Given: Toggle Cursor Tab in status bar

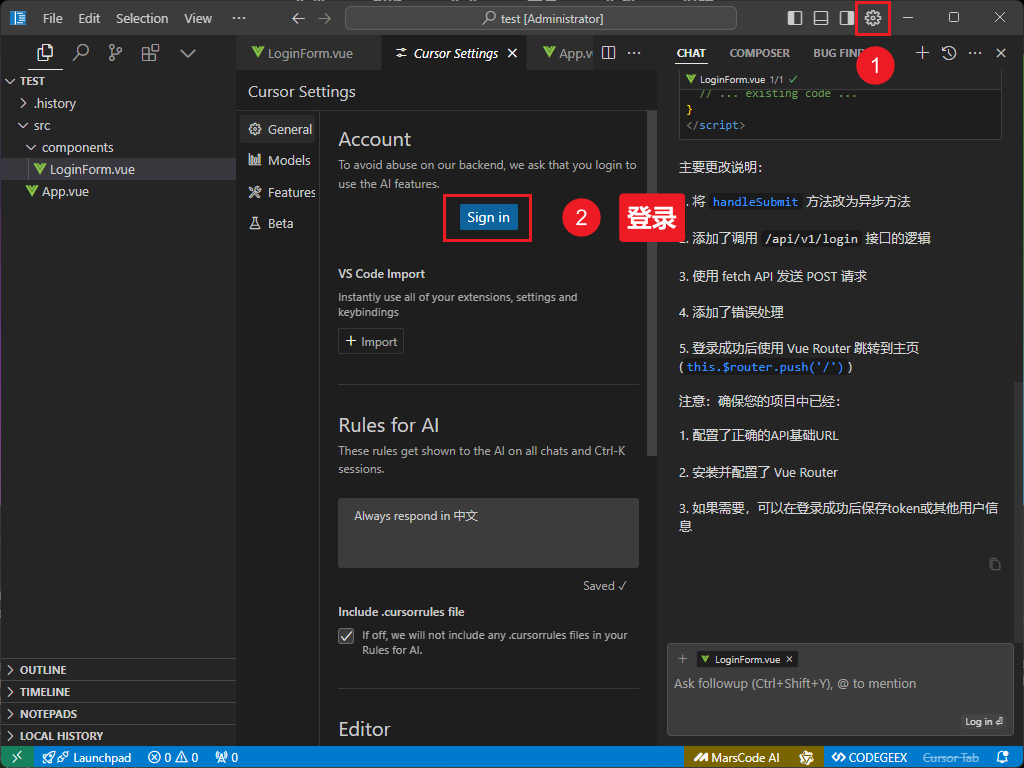Looking at the screenshot, I should (950, 758).
